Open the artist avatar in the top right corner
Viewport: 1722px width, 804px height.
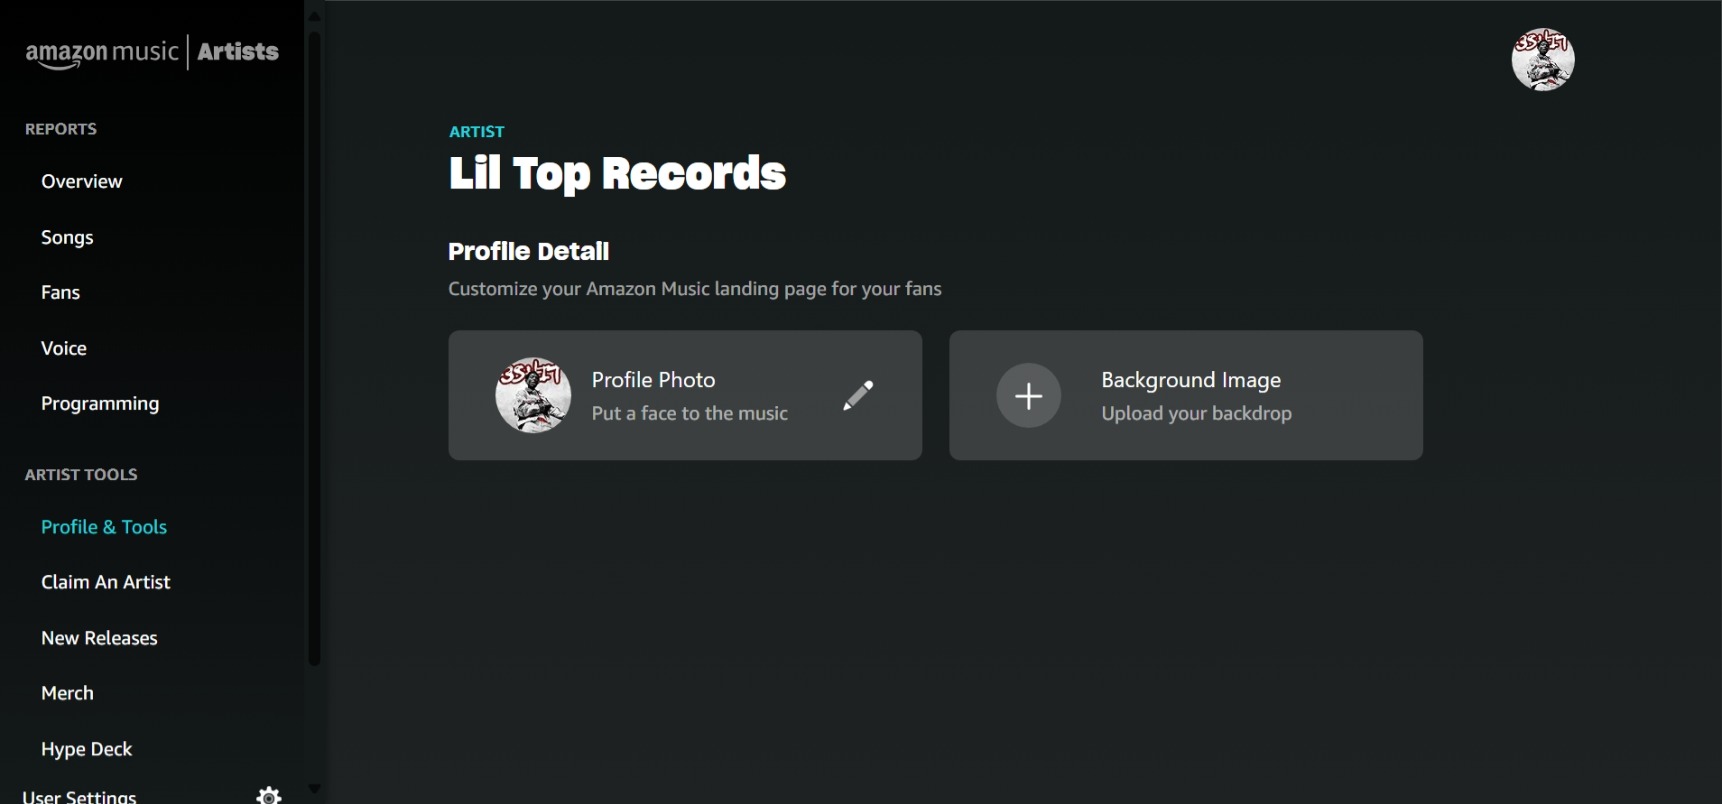click(1543, 60)
